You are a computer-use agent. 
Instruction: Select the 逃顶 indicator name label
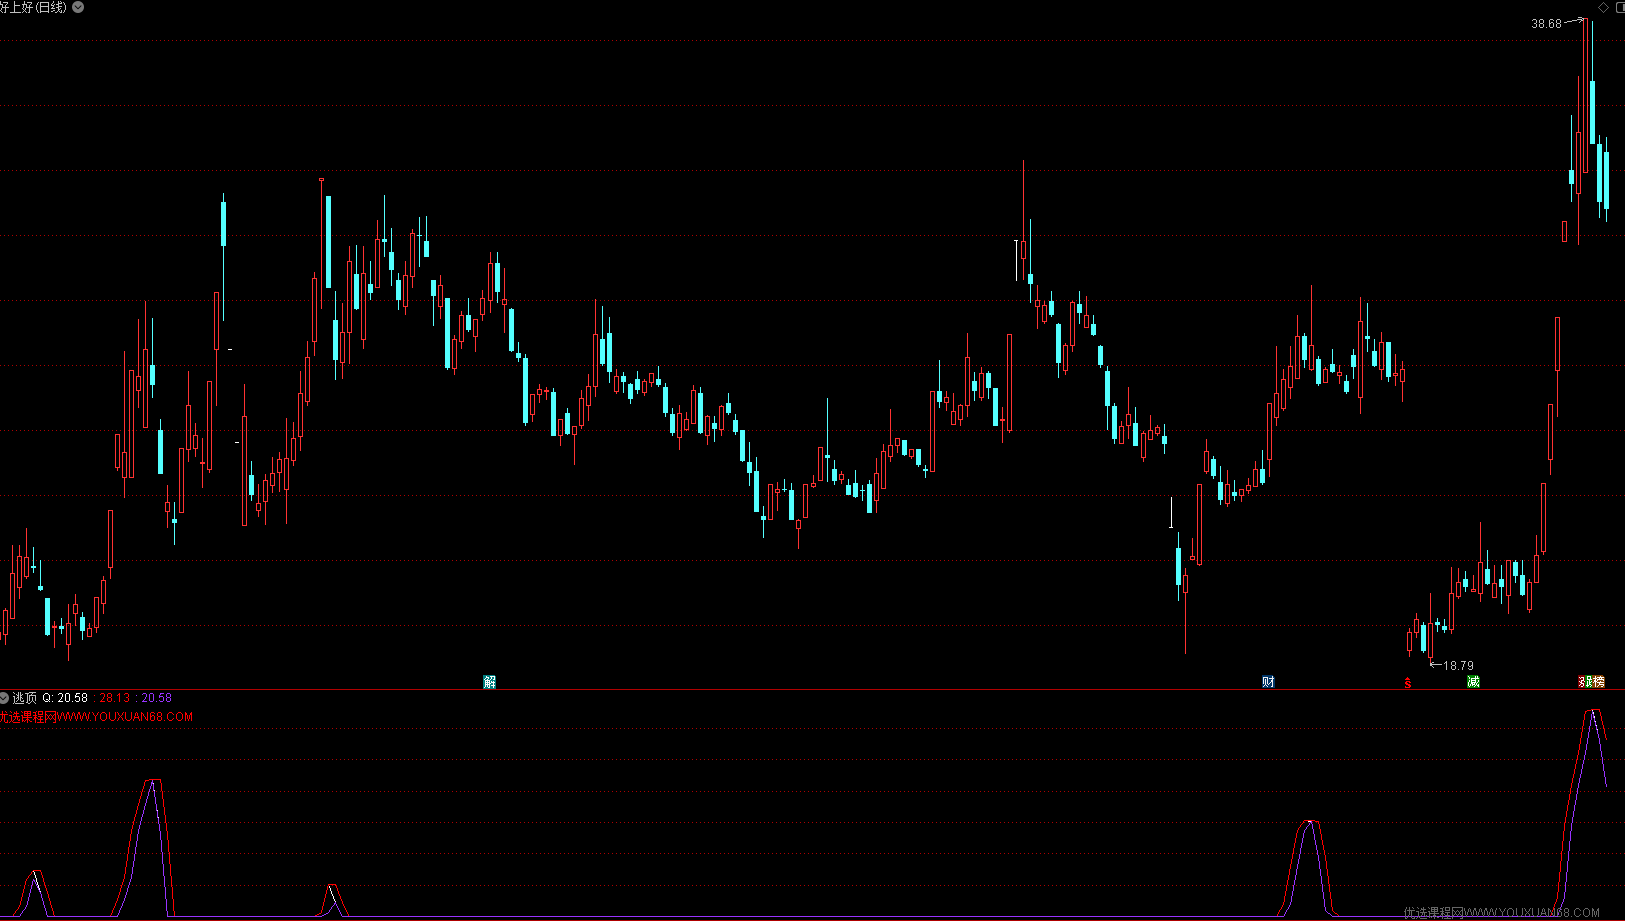(x=24, y=698)
